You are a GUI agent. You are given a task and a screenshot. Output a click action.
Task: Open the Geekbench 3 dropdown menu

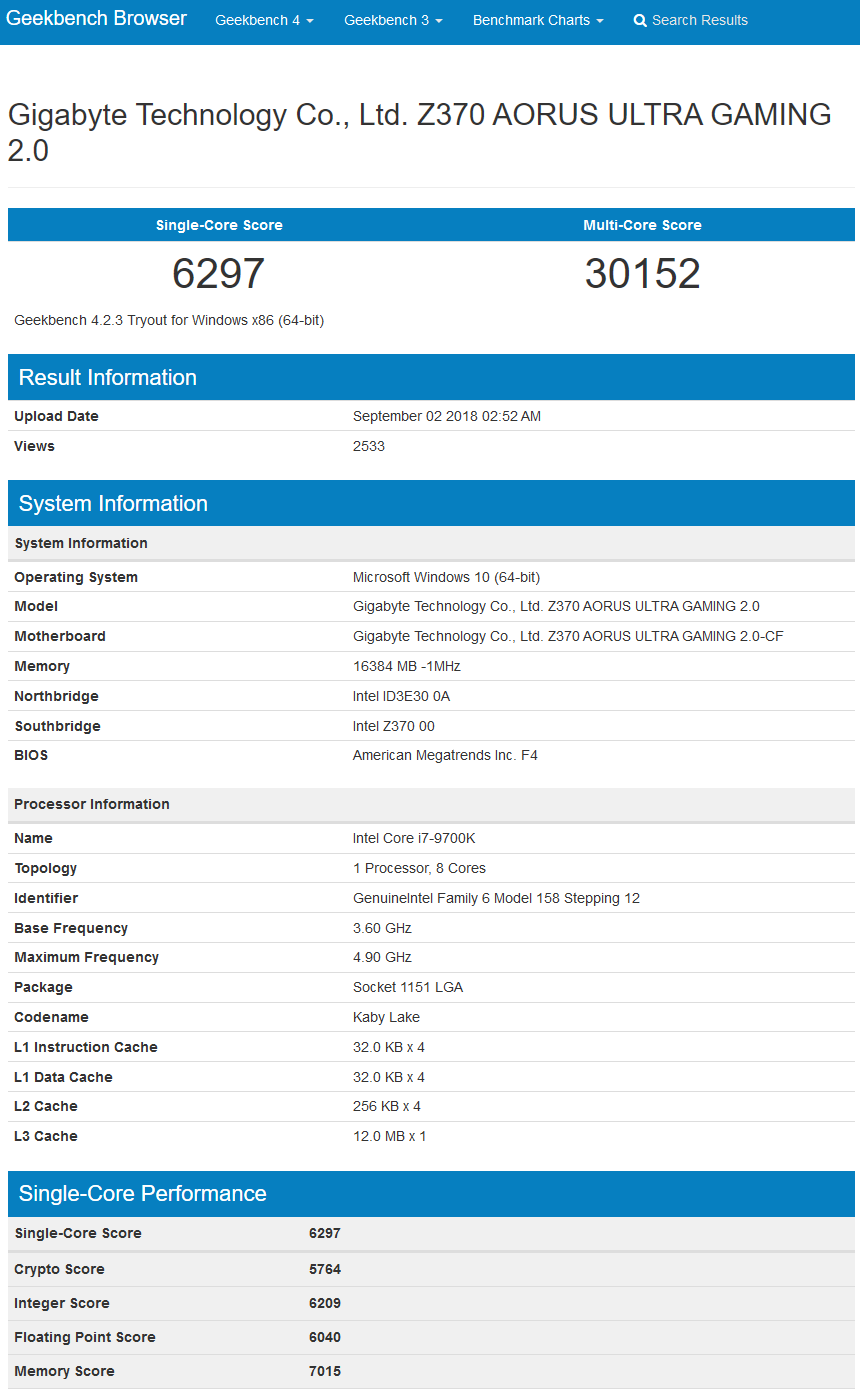tap(393, 20)
